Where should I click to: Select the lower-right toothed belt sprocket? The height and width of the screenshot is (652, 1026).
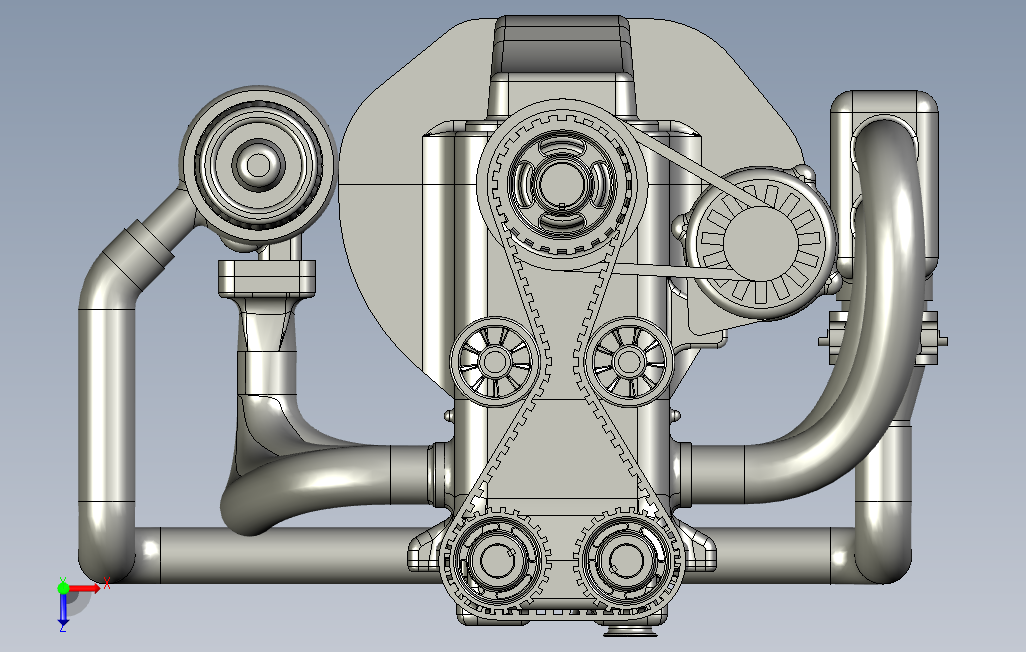tap(628, 560)
